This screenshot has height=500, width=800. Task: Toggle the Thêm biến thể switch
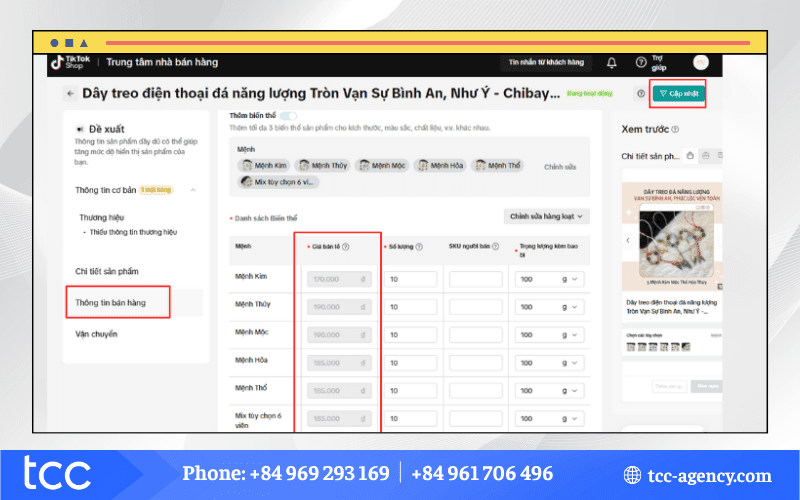click(x=288, y=116)
